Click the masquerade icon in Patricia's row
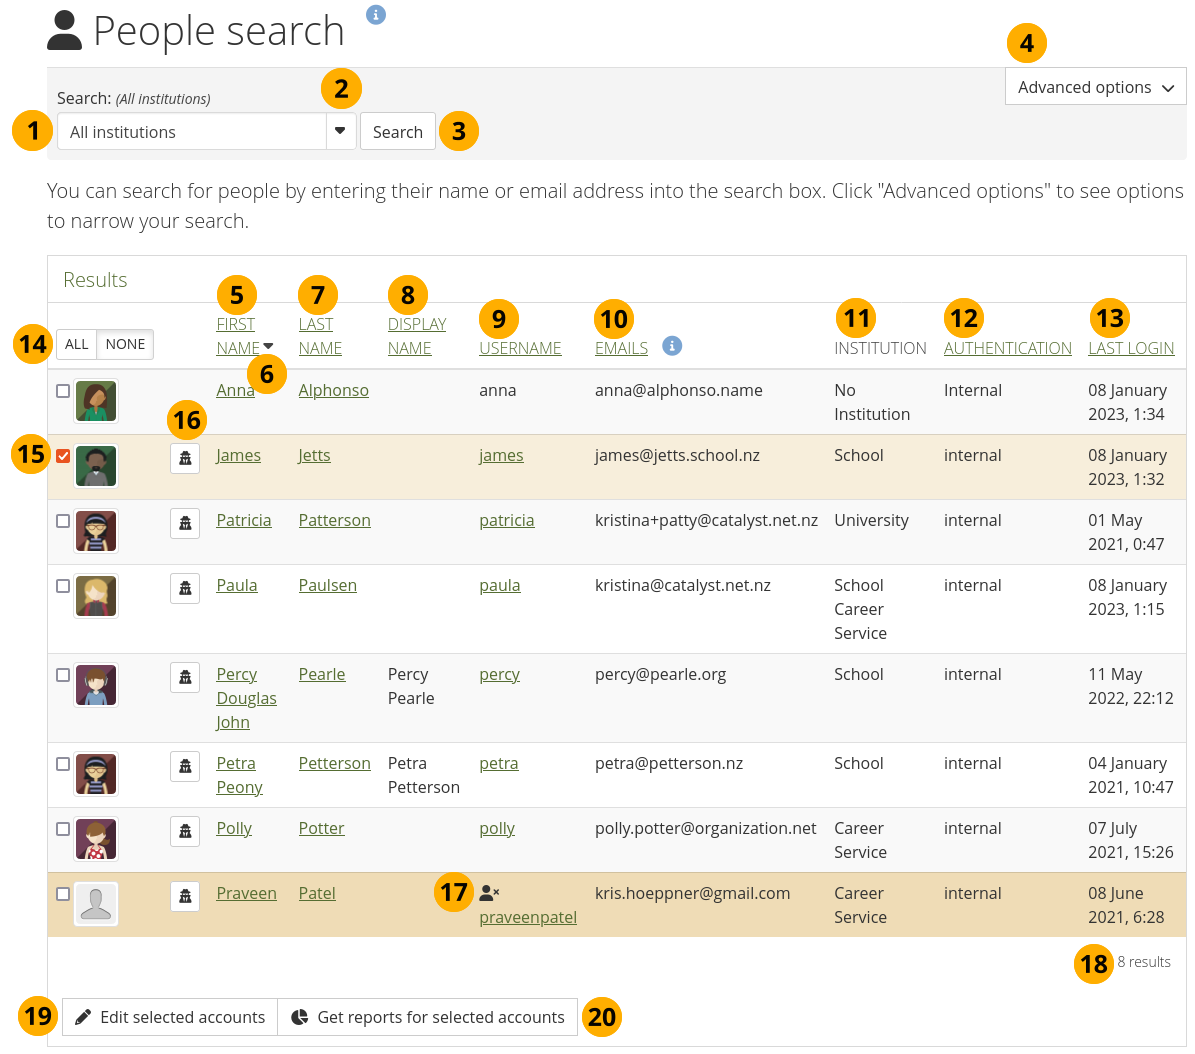 click(185, 524)
